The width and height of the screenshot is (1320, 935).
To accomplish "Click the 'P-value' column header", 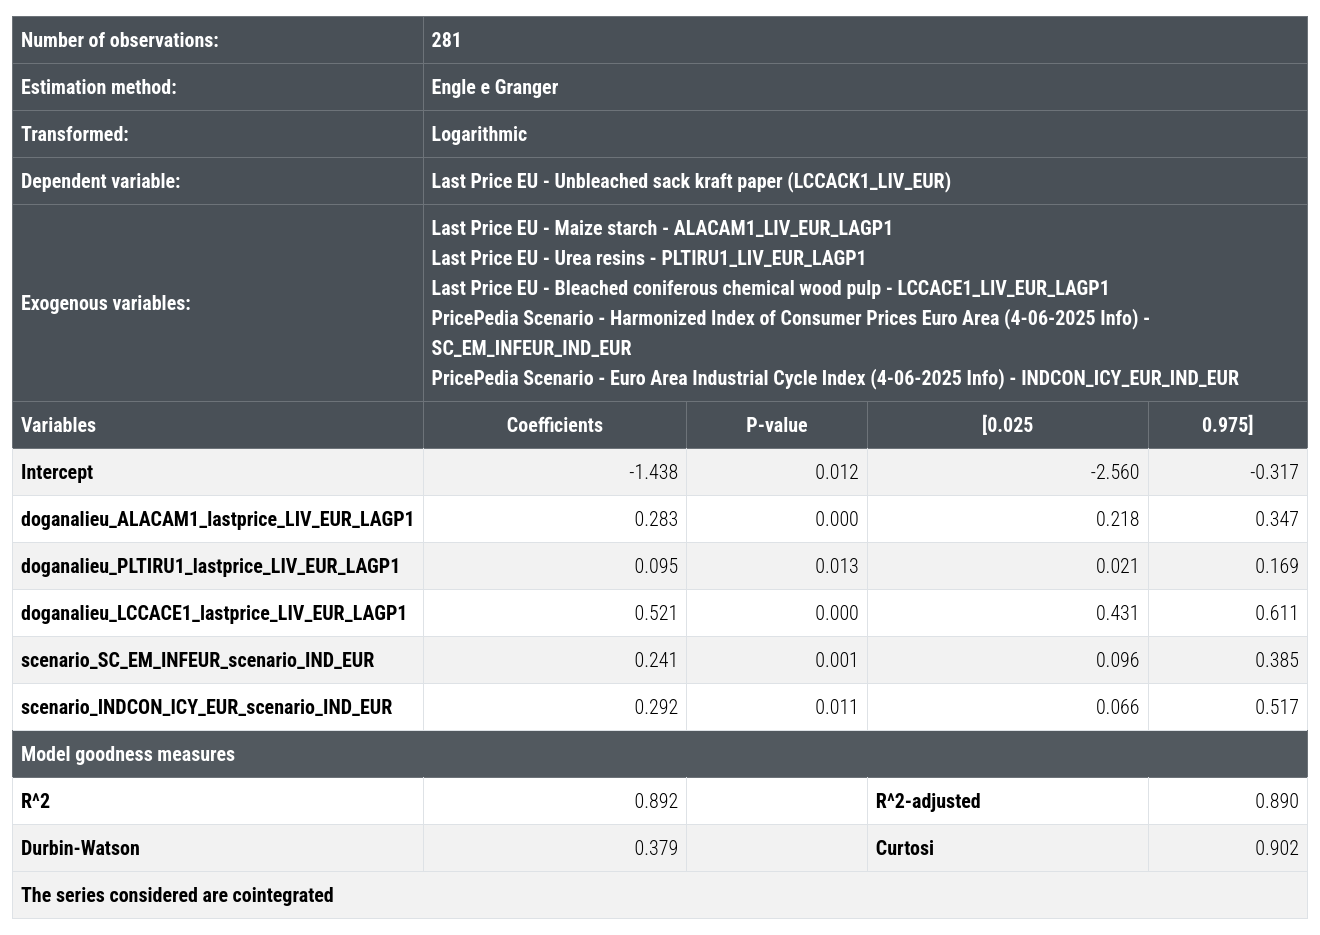I will [x=777, y=425].
